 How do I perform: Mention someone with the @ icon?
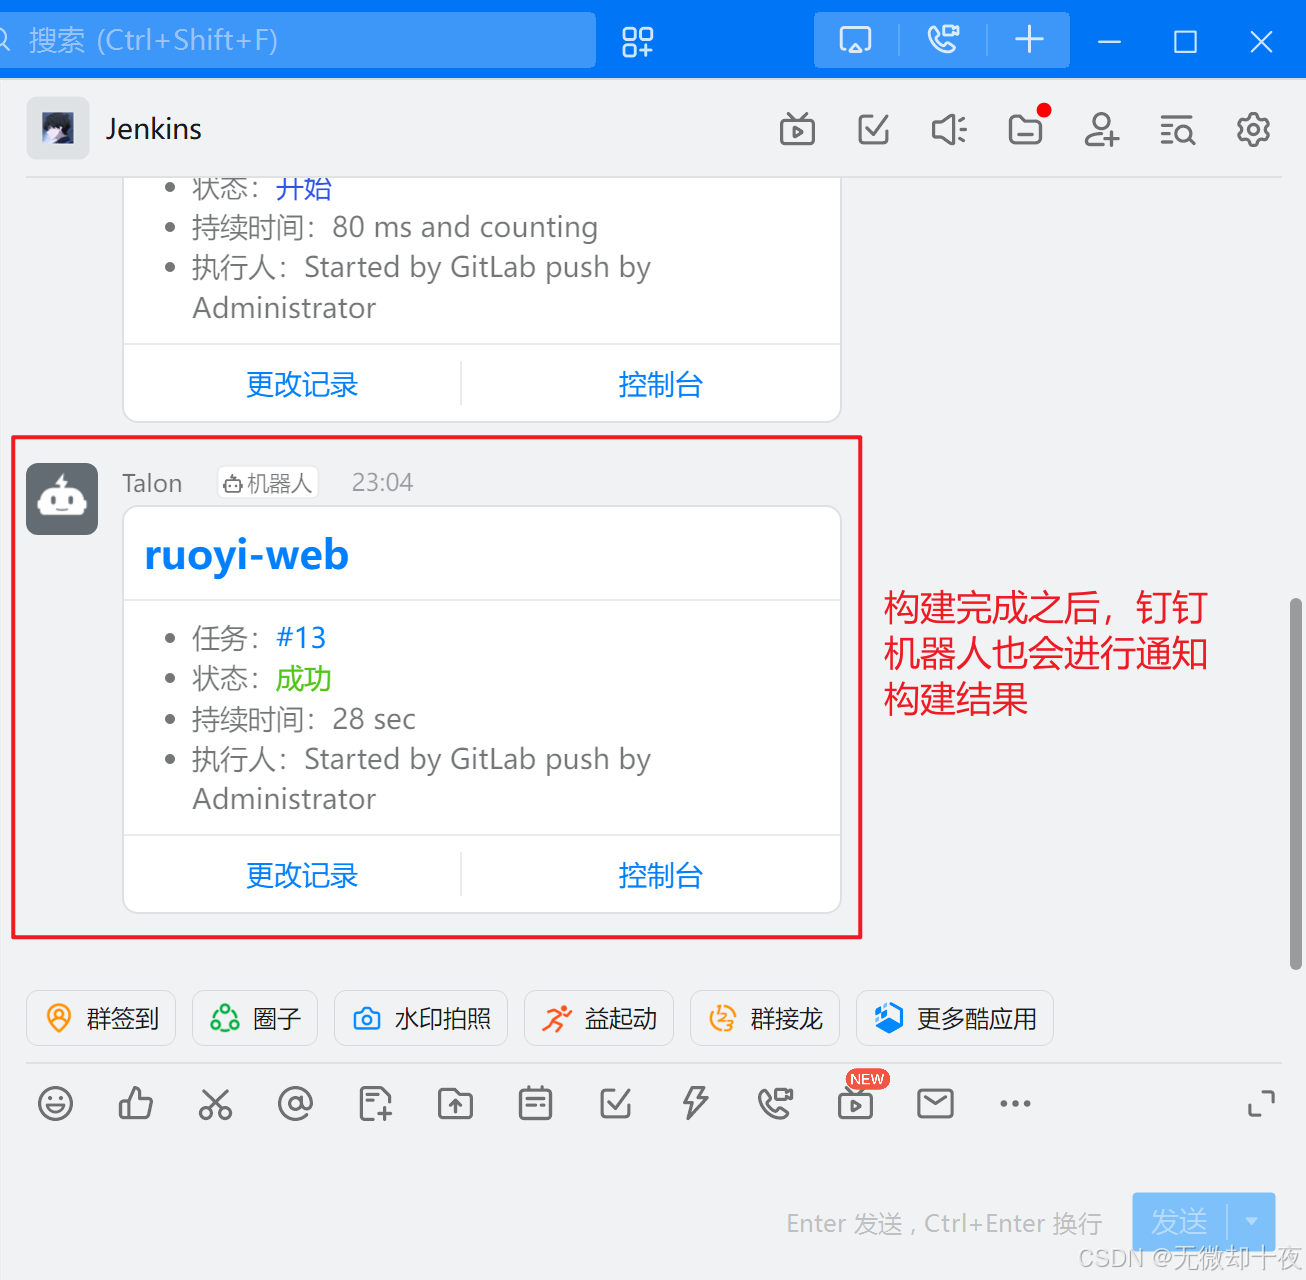tap(295, 1104)
